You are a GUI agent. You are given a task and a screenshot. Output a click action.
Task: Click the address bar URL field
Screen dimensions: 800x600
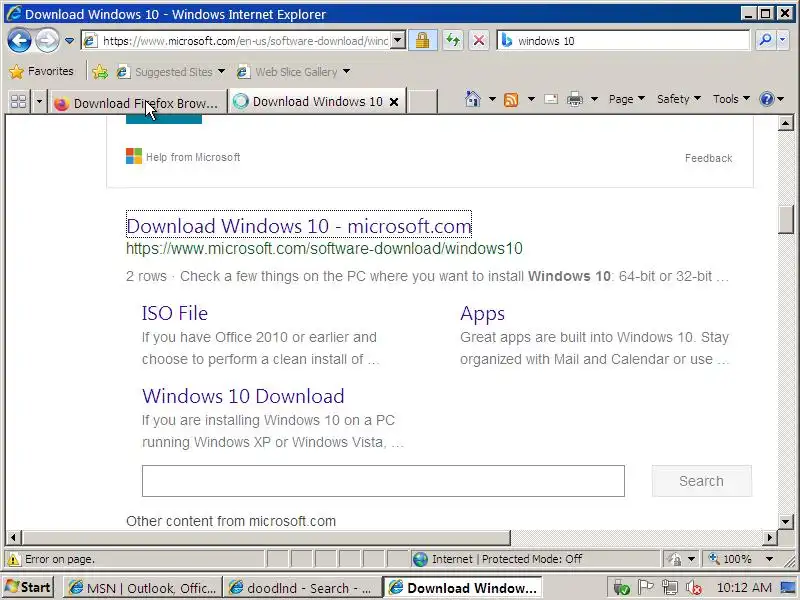coord(245,40)
